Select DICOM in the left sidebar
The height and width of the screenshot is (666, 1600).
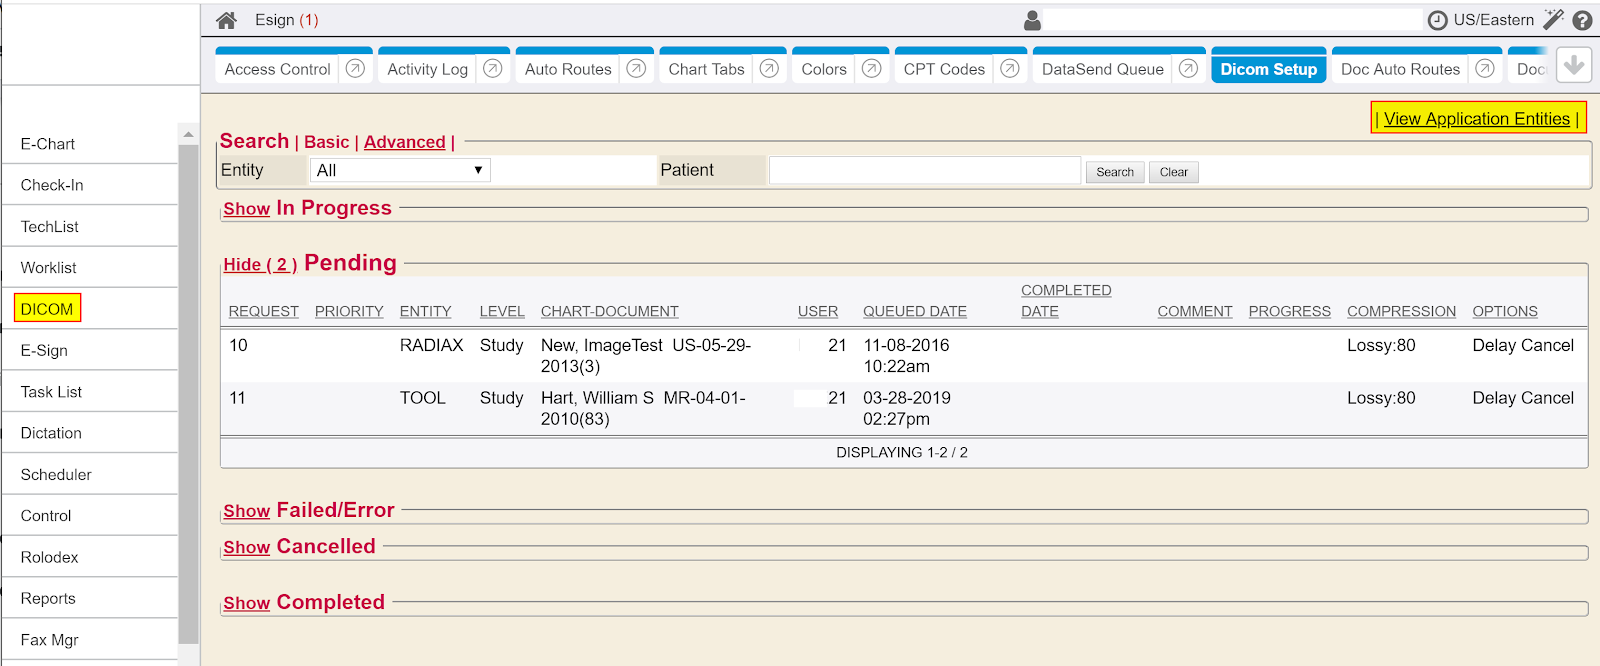click(47, 309)
